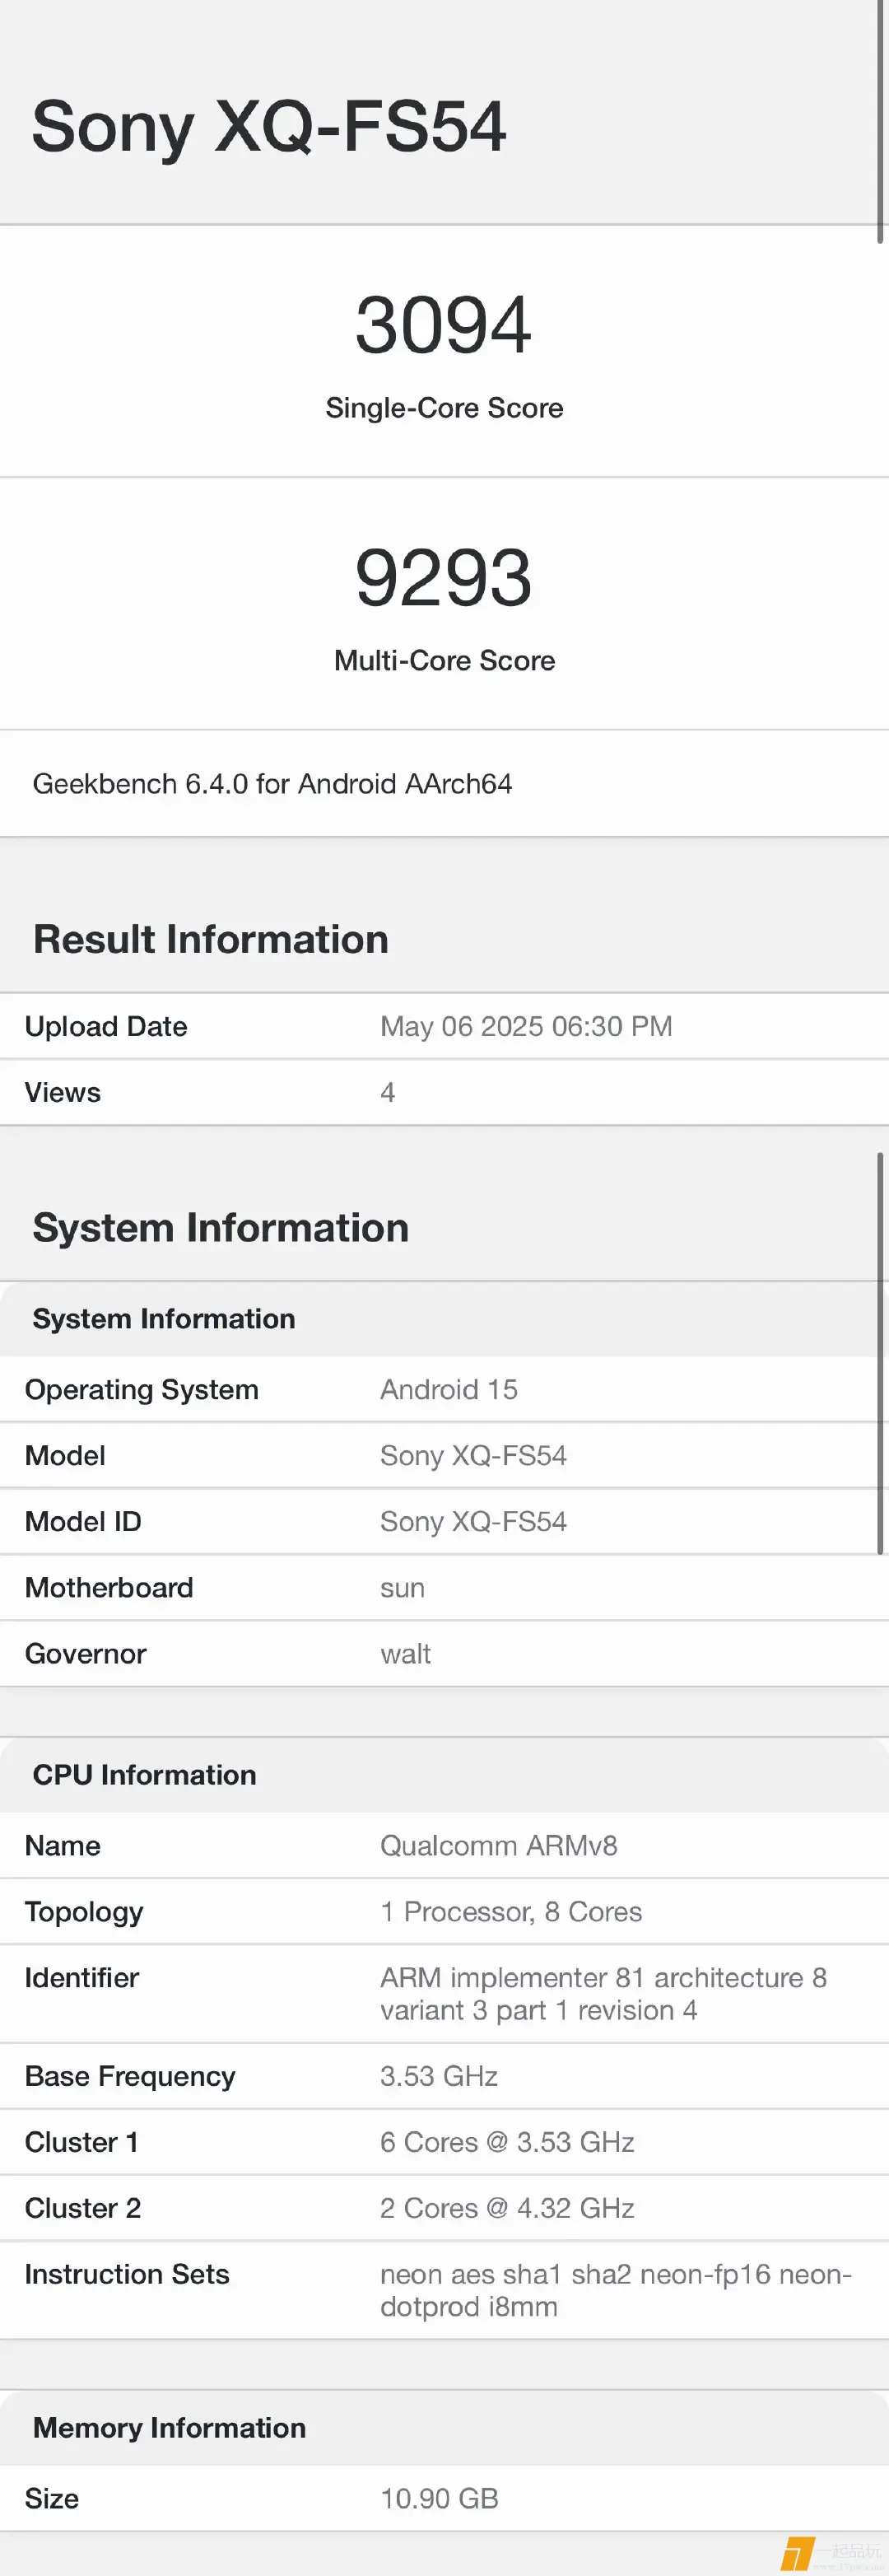Image resolution: width=889 pixels, height=2576 pixels.
Task: Click the Memory Information table header
Action: coord(170,2428)
